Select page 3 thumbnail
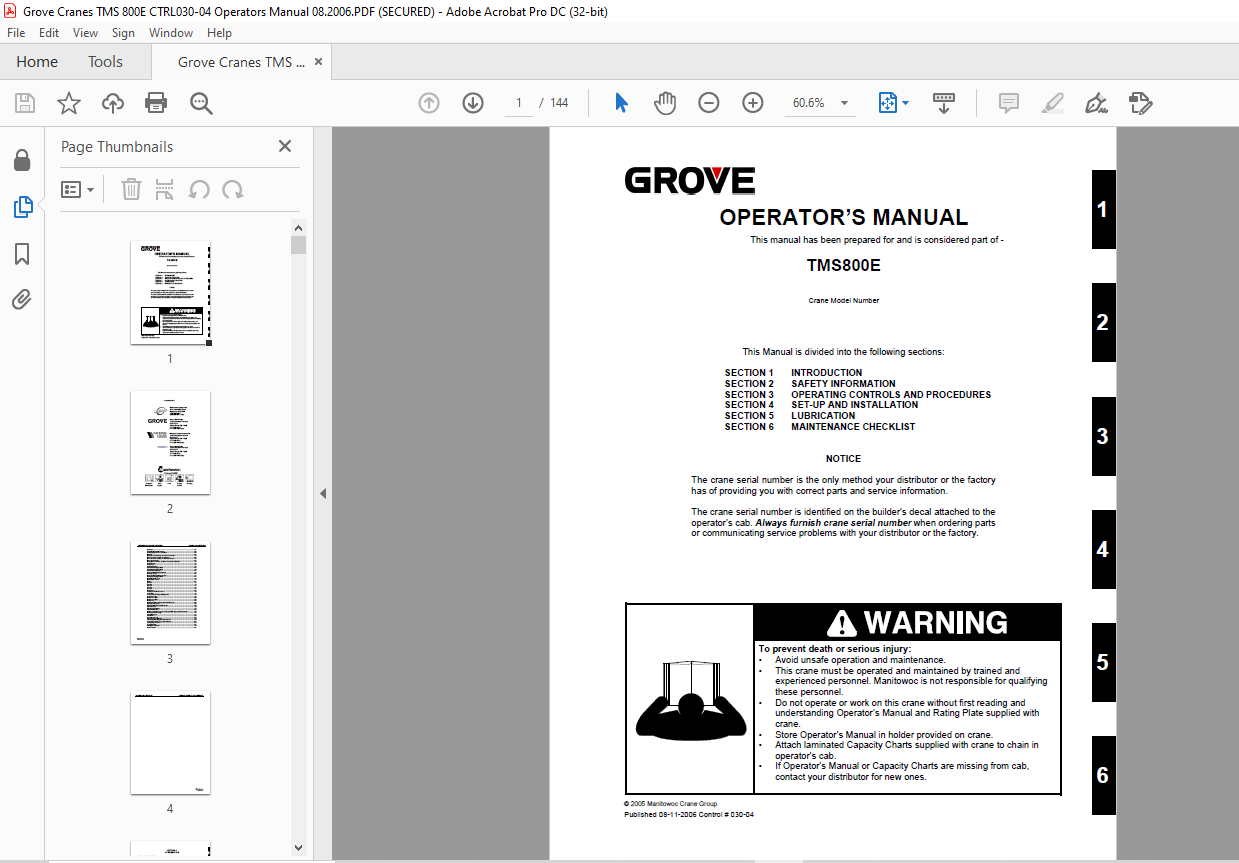 click(x=170, y=593)
